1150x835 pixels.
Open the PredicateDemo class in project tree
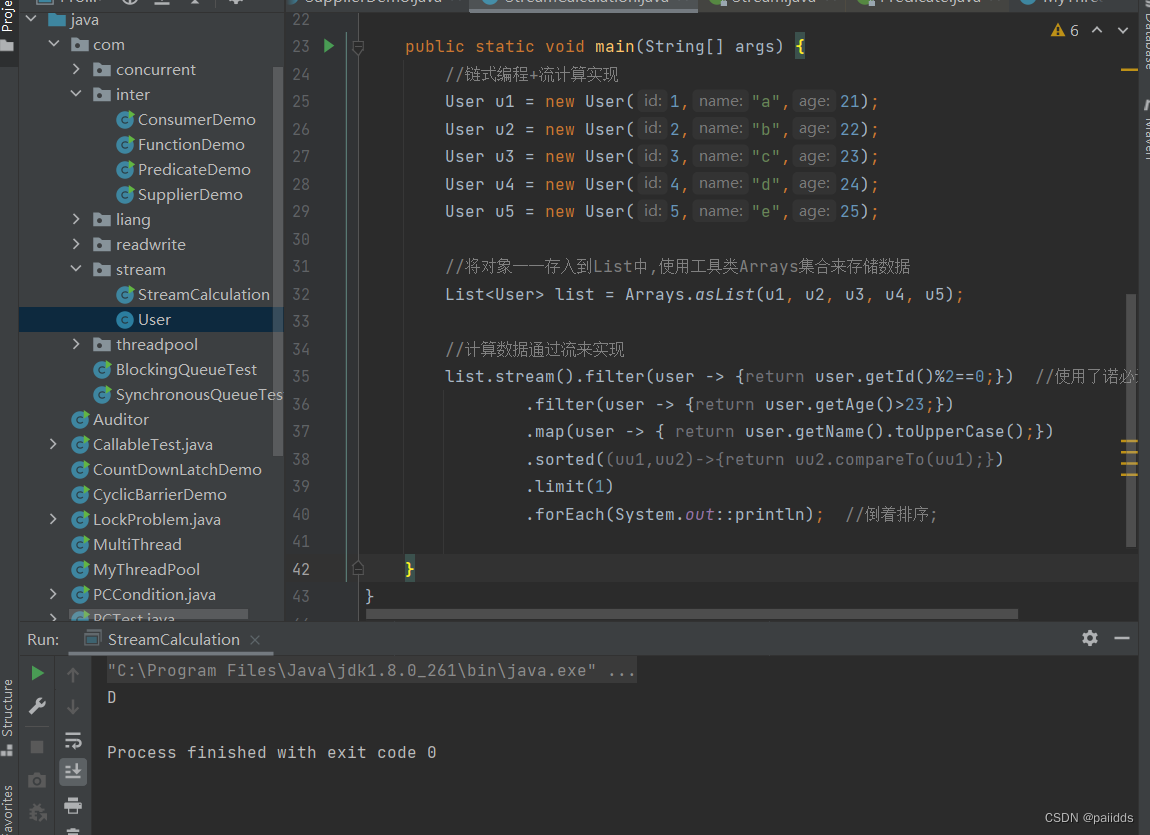194,169
